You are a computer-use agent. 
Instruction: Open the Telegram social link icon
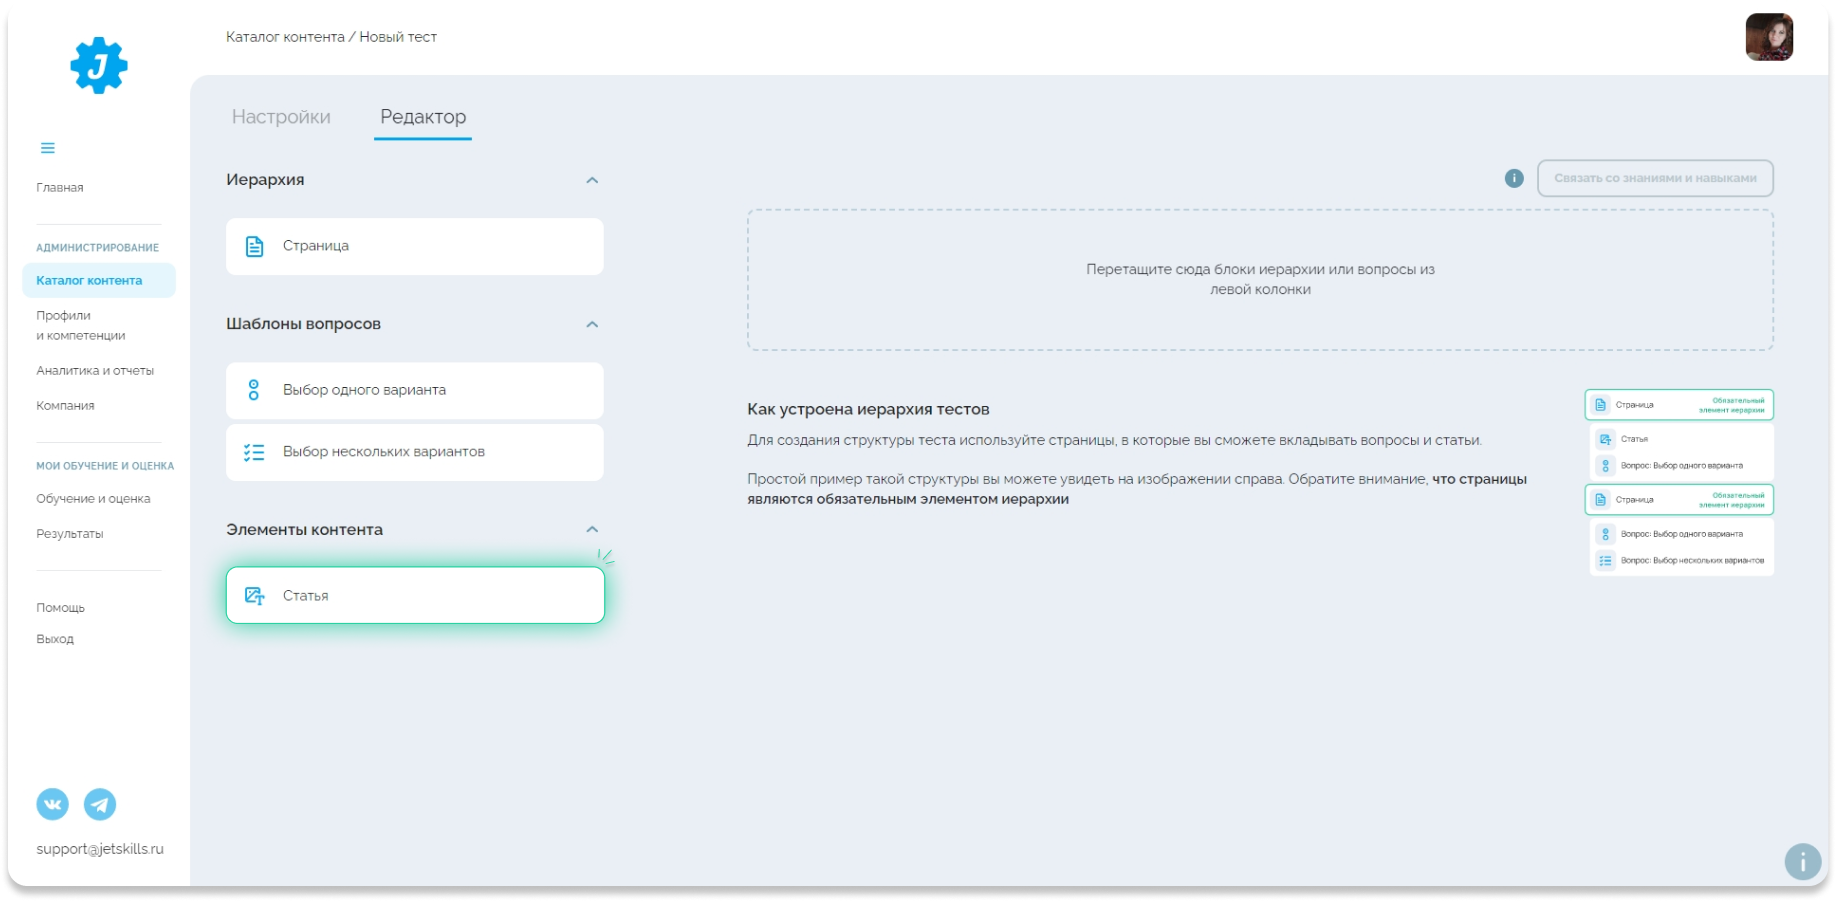pos(100,804)
